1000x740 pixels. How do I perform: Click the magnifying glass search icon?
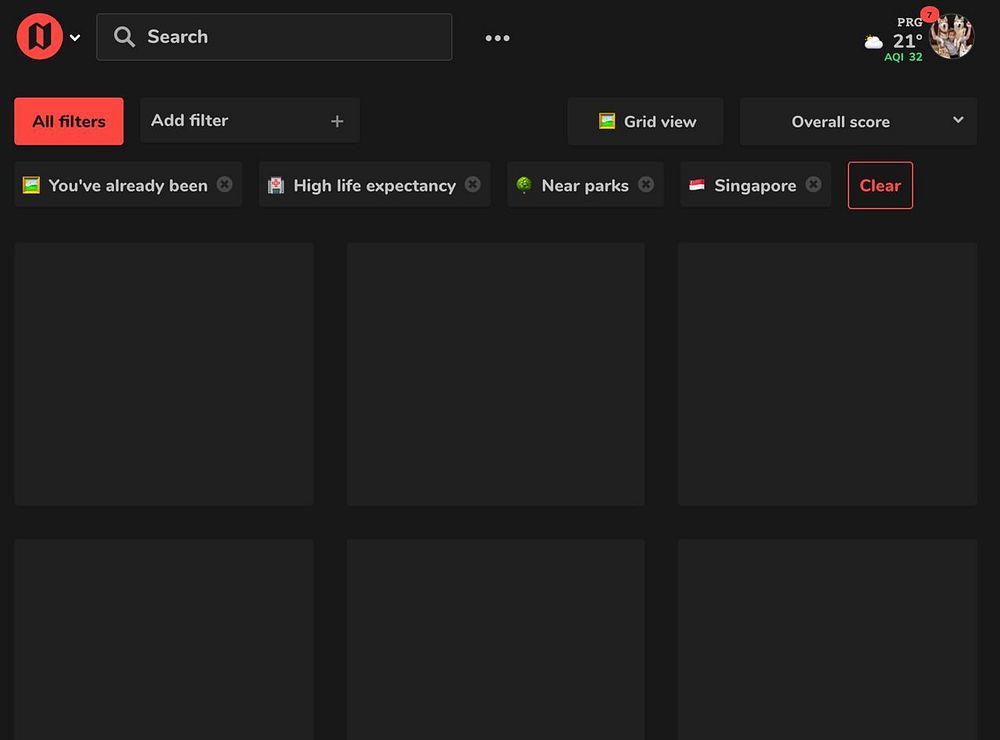[124, 37]
